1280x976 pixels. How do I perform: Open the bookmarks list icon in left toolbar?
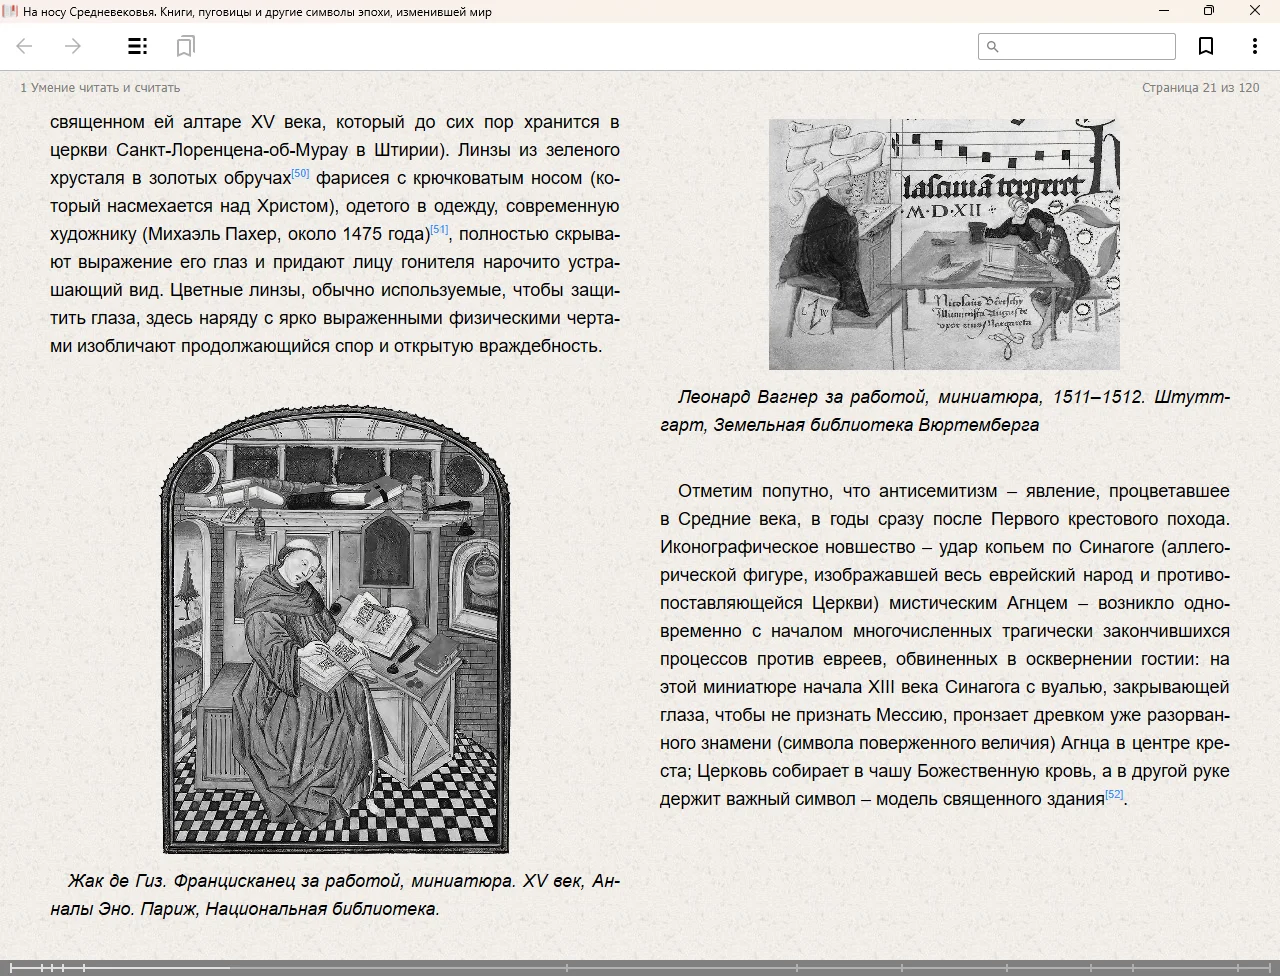pyautogui.click(x=185, y=46)
